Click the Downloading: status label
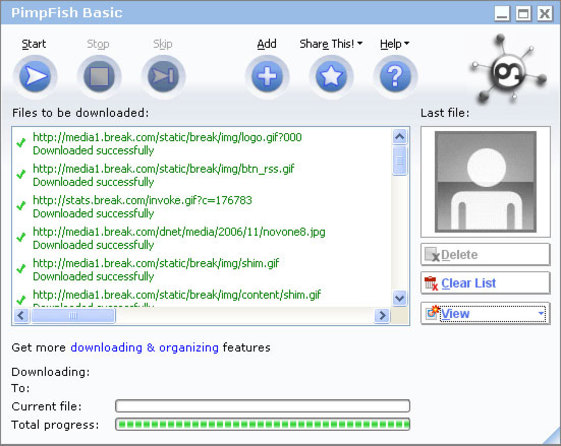Screen dimensions: 561x446 click(x=51, y=372)
